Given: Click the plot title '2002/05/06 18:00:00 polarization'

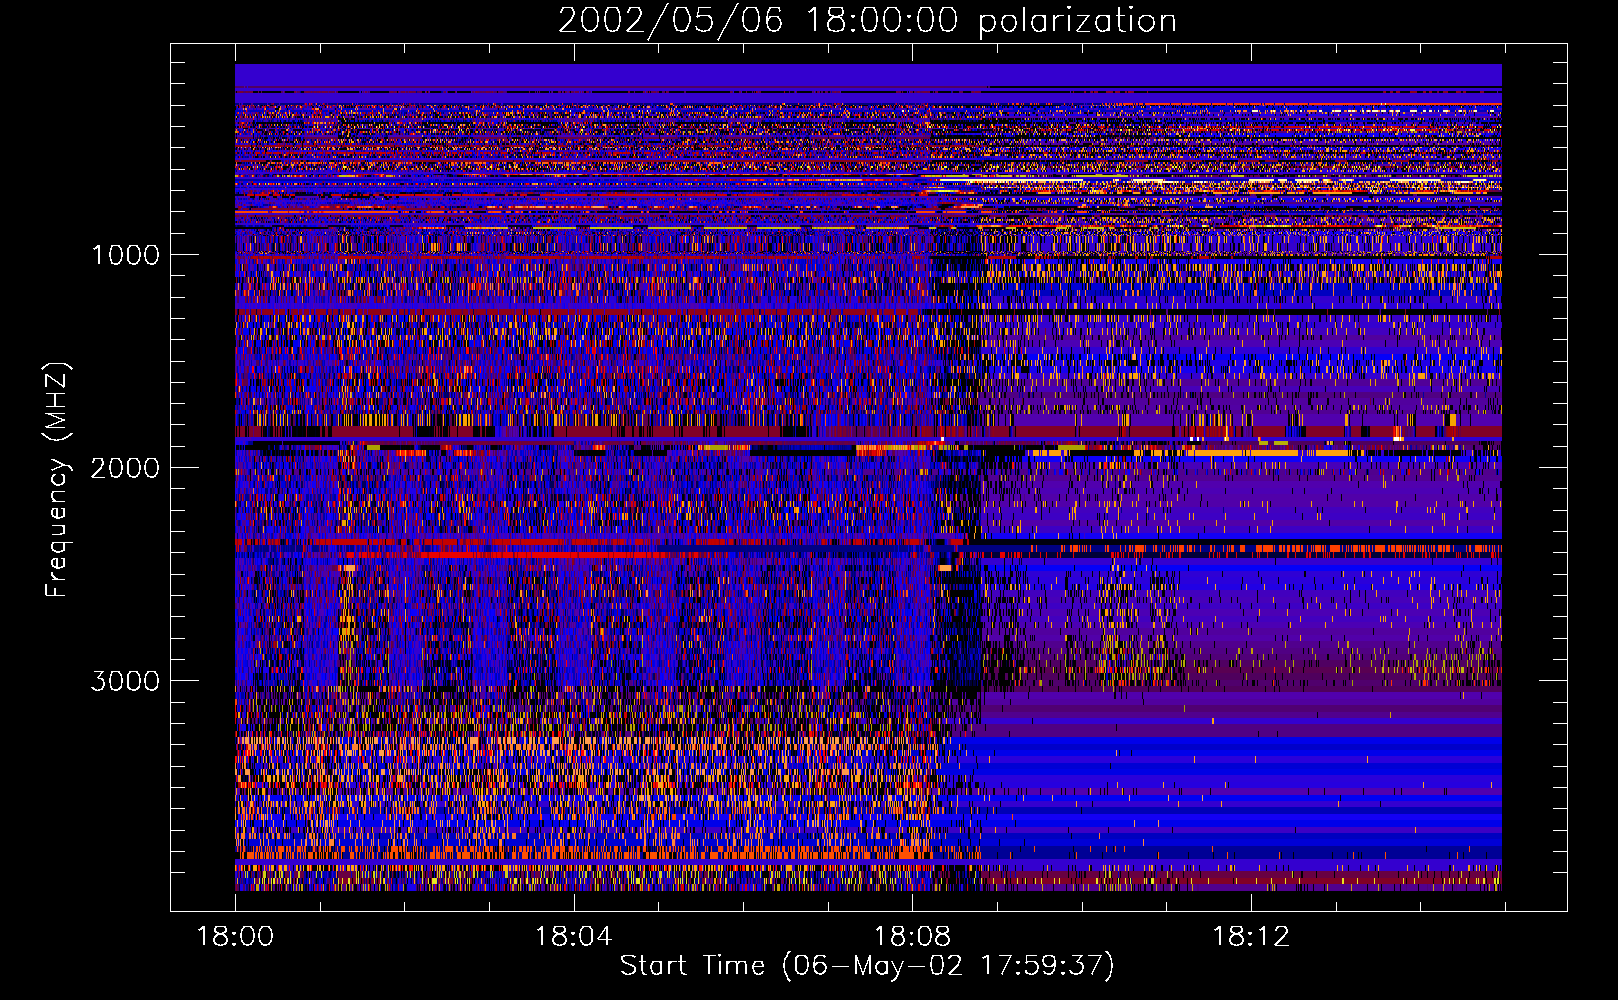Looking at the screenshot, I should tap(867, 21).
